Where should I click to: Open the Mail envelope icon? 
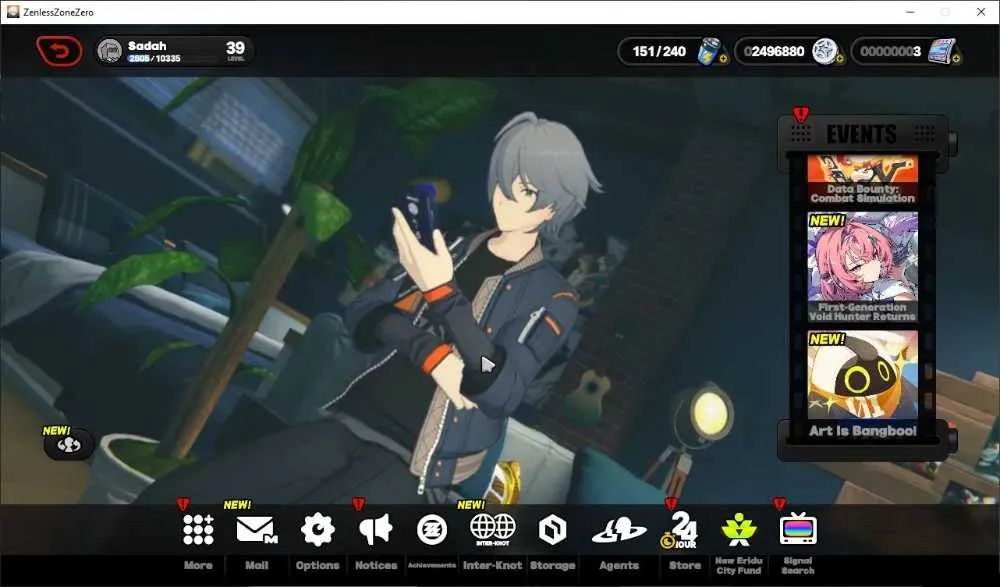(256, 530)
